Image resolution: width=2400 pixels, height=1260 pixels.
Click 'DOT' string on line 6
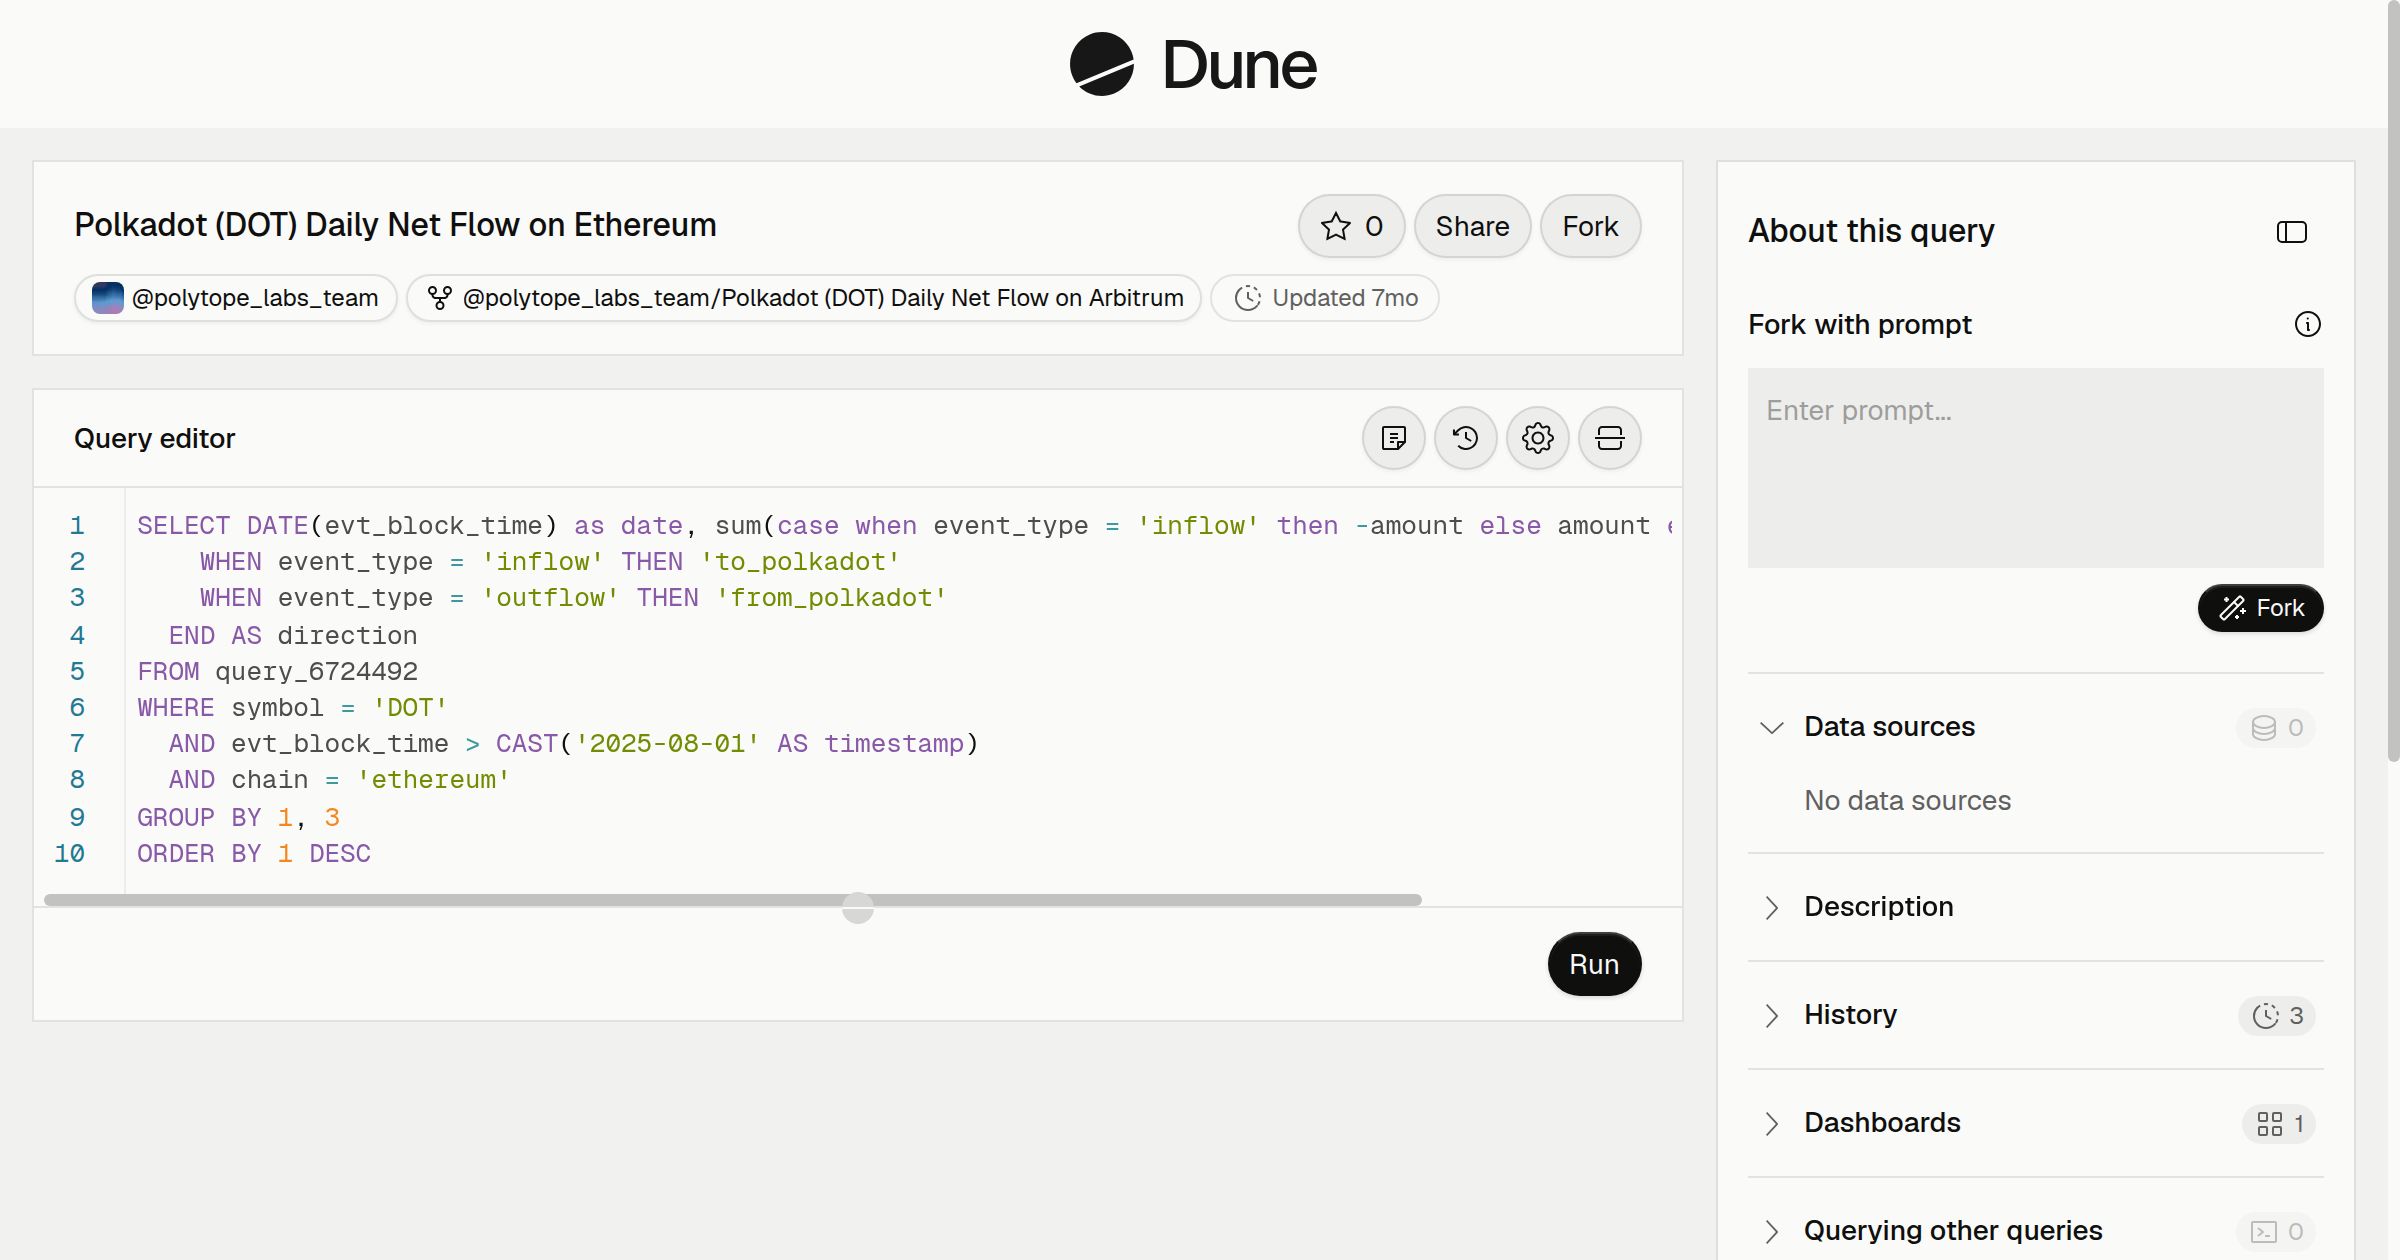[x=410, y=708]
